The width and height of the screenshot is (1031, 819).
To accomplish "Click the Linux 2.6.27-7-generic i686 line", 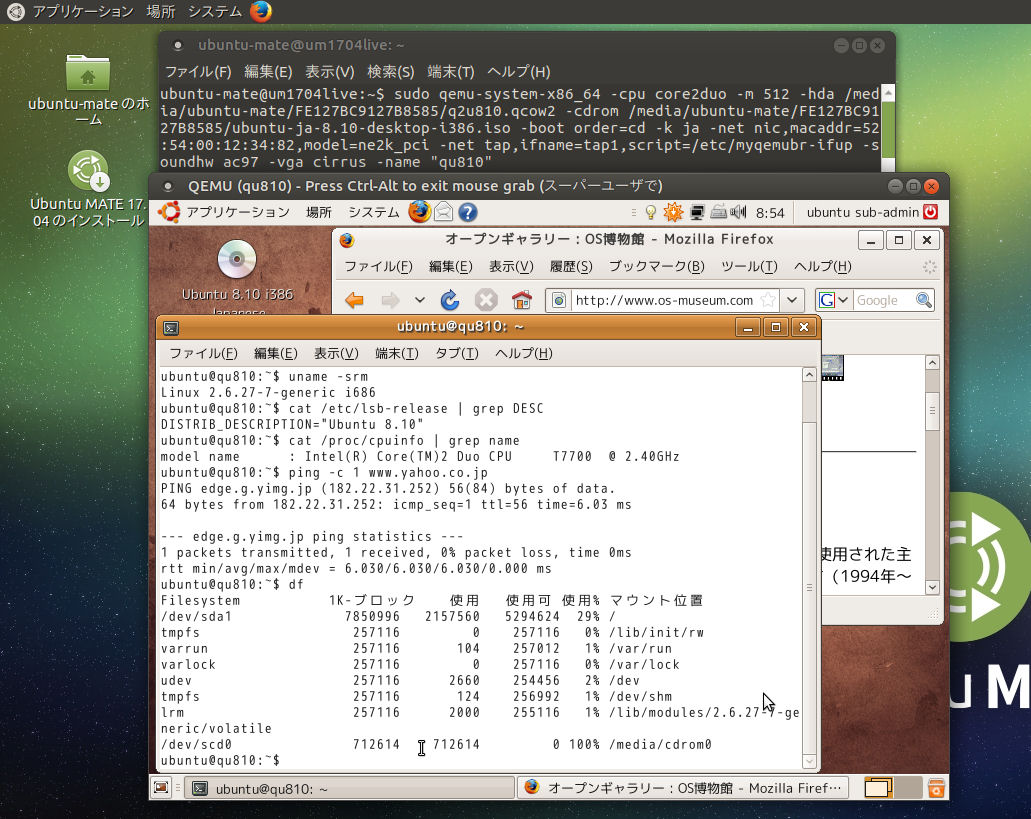I will [x=268, y=392].
